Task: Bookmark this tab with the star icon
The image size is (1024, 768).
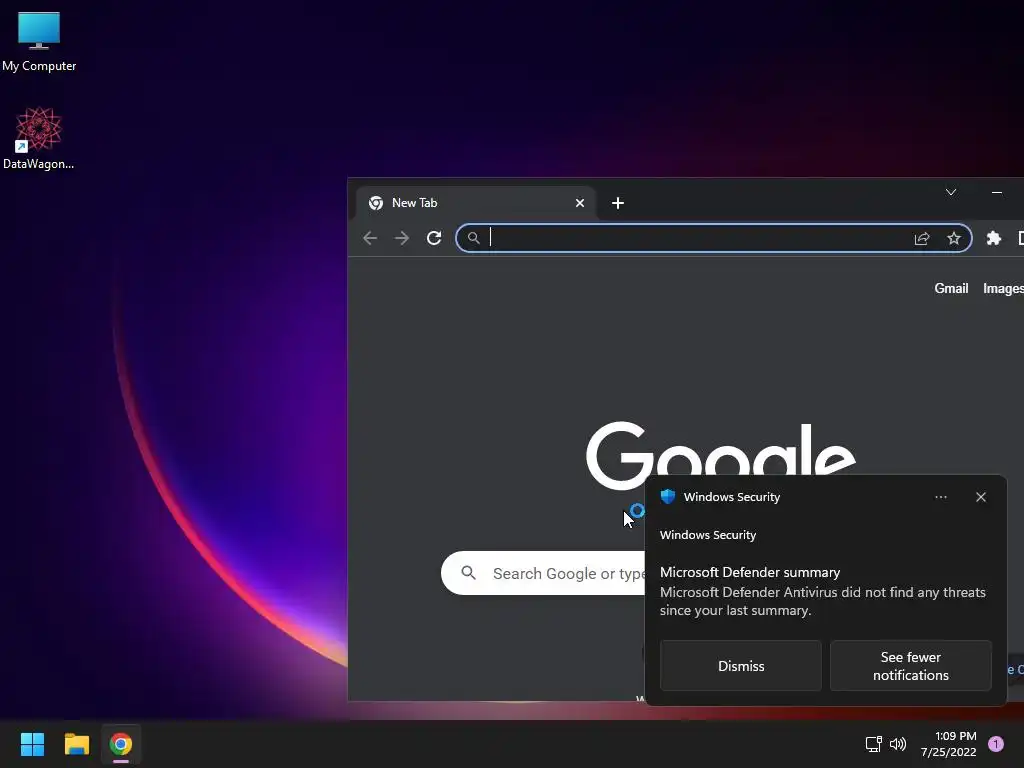Action: point(954,238)
